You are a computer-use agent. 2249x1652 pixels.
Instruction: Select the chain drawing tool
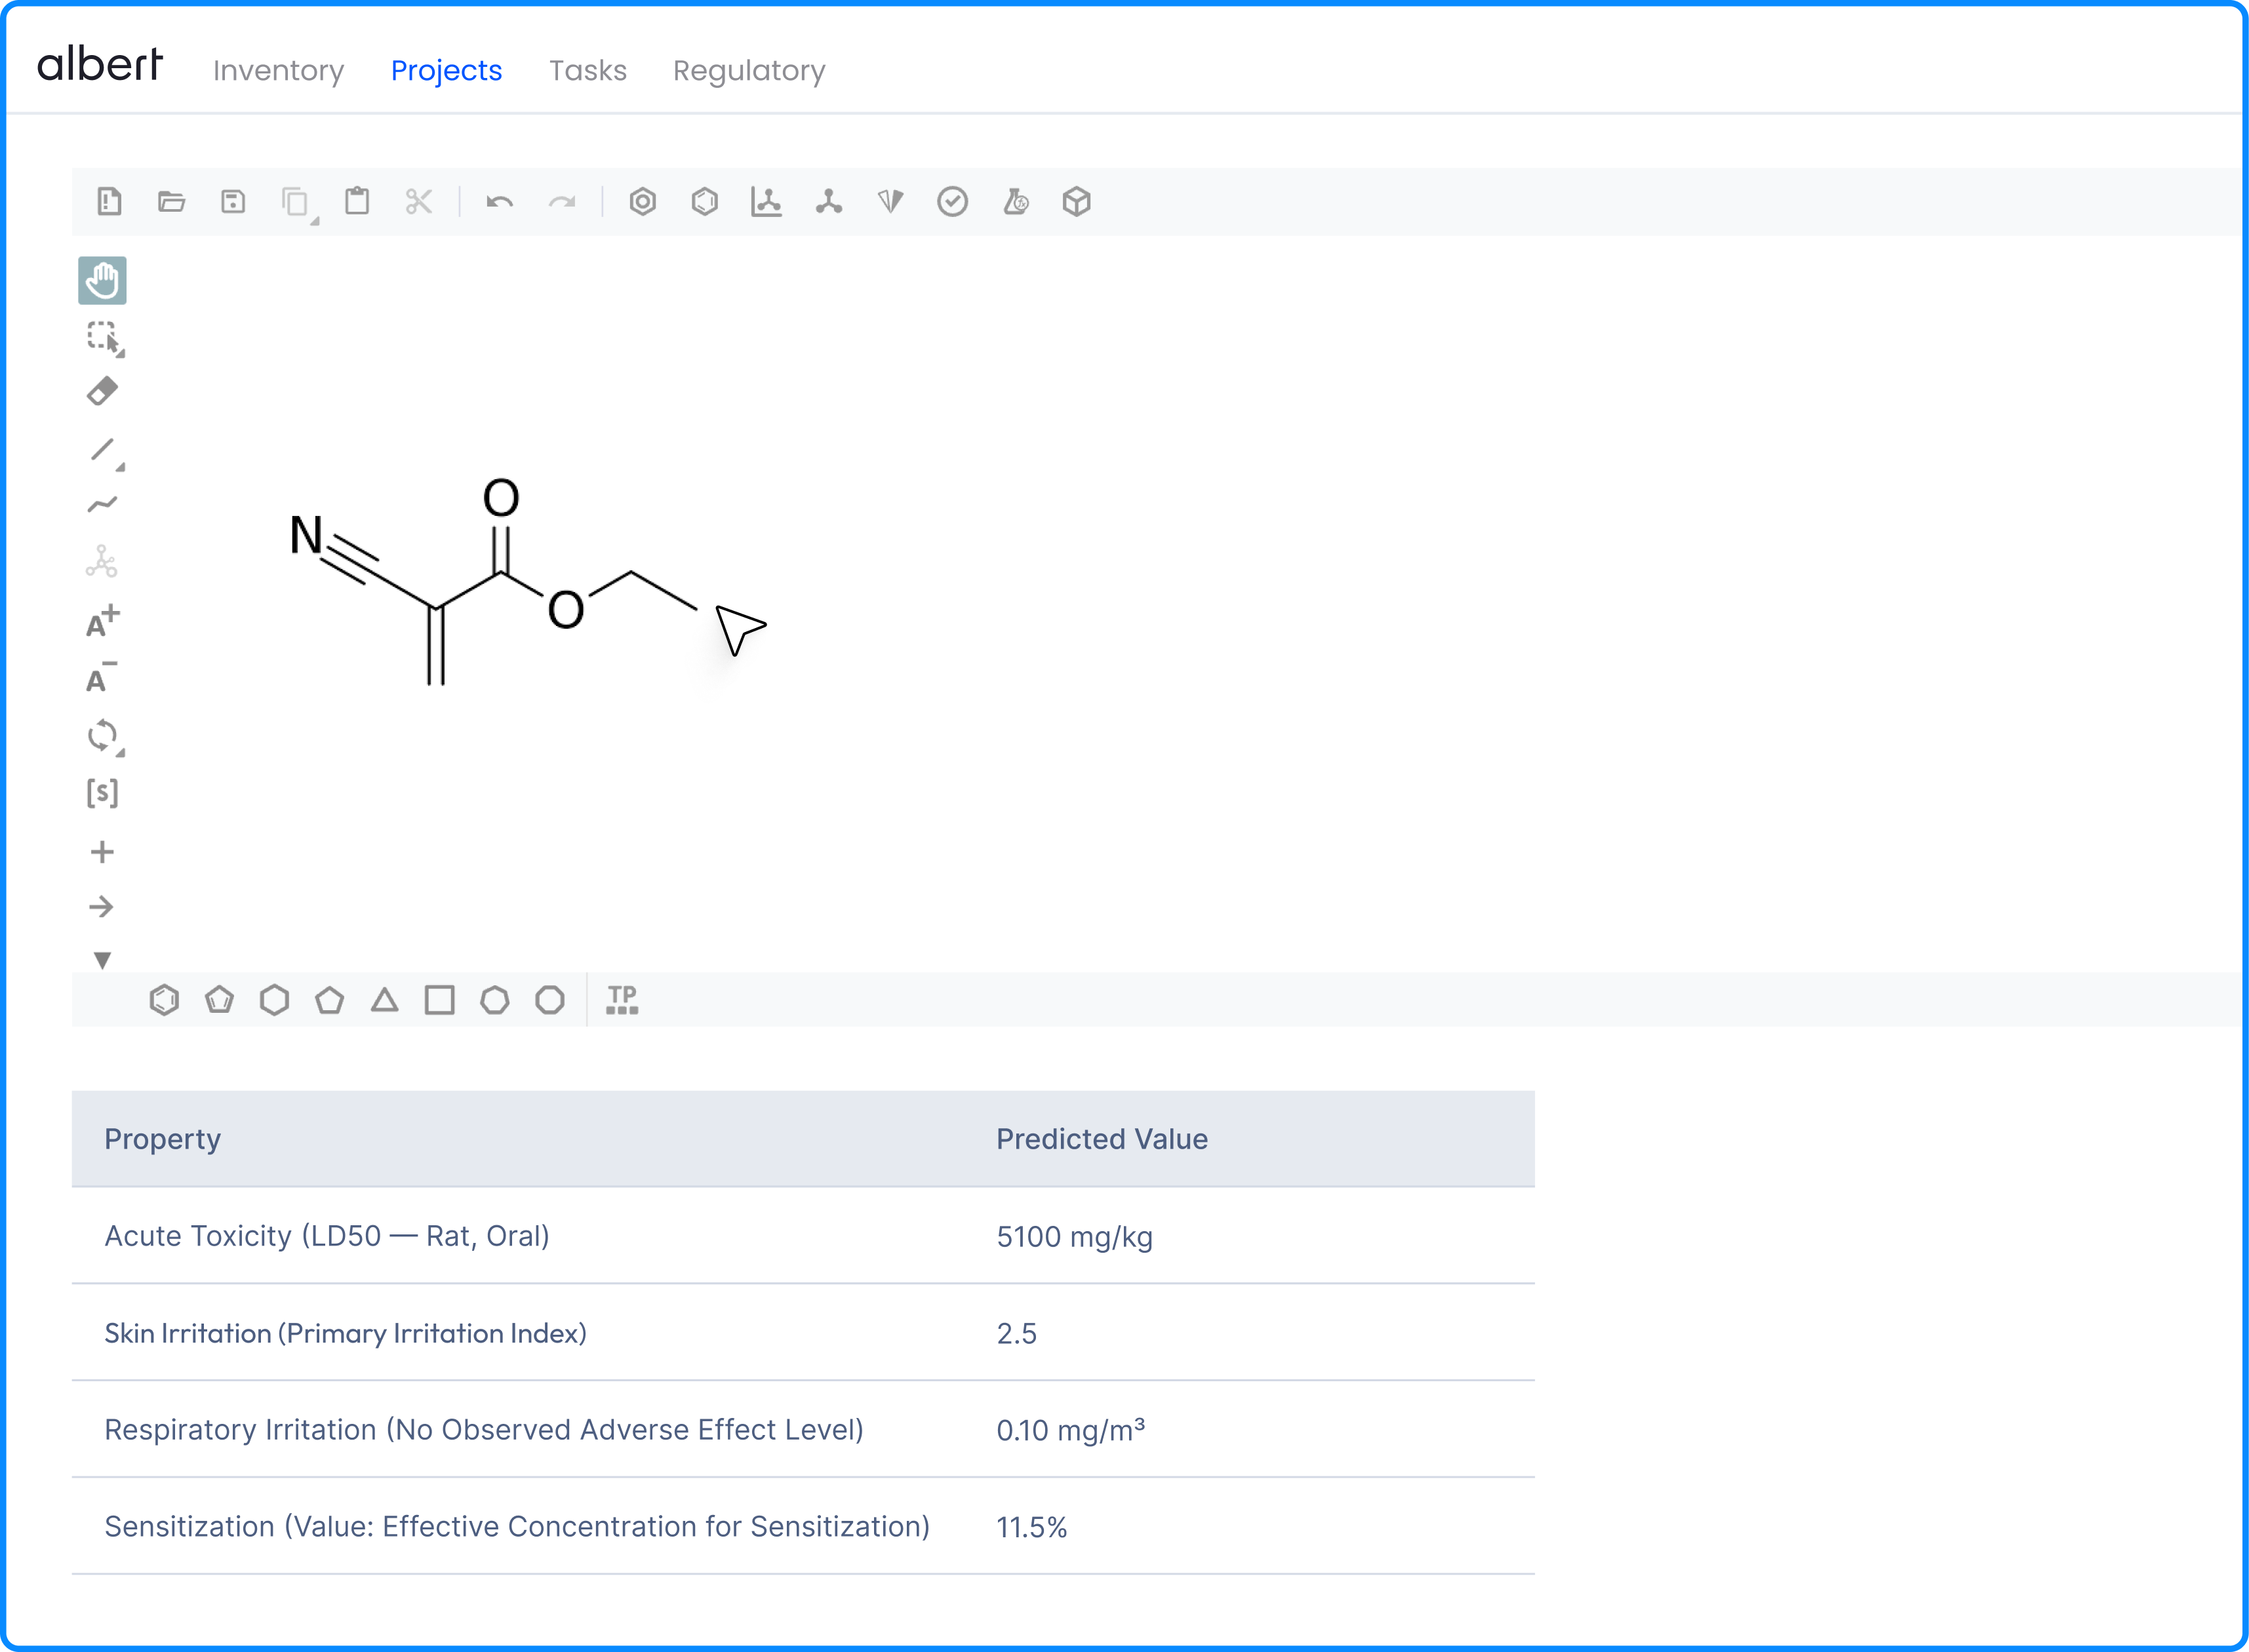(x=102, y=504)
